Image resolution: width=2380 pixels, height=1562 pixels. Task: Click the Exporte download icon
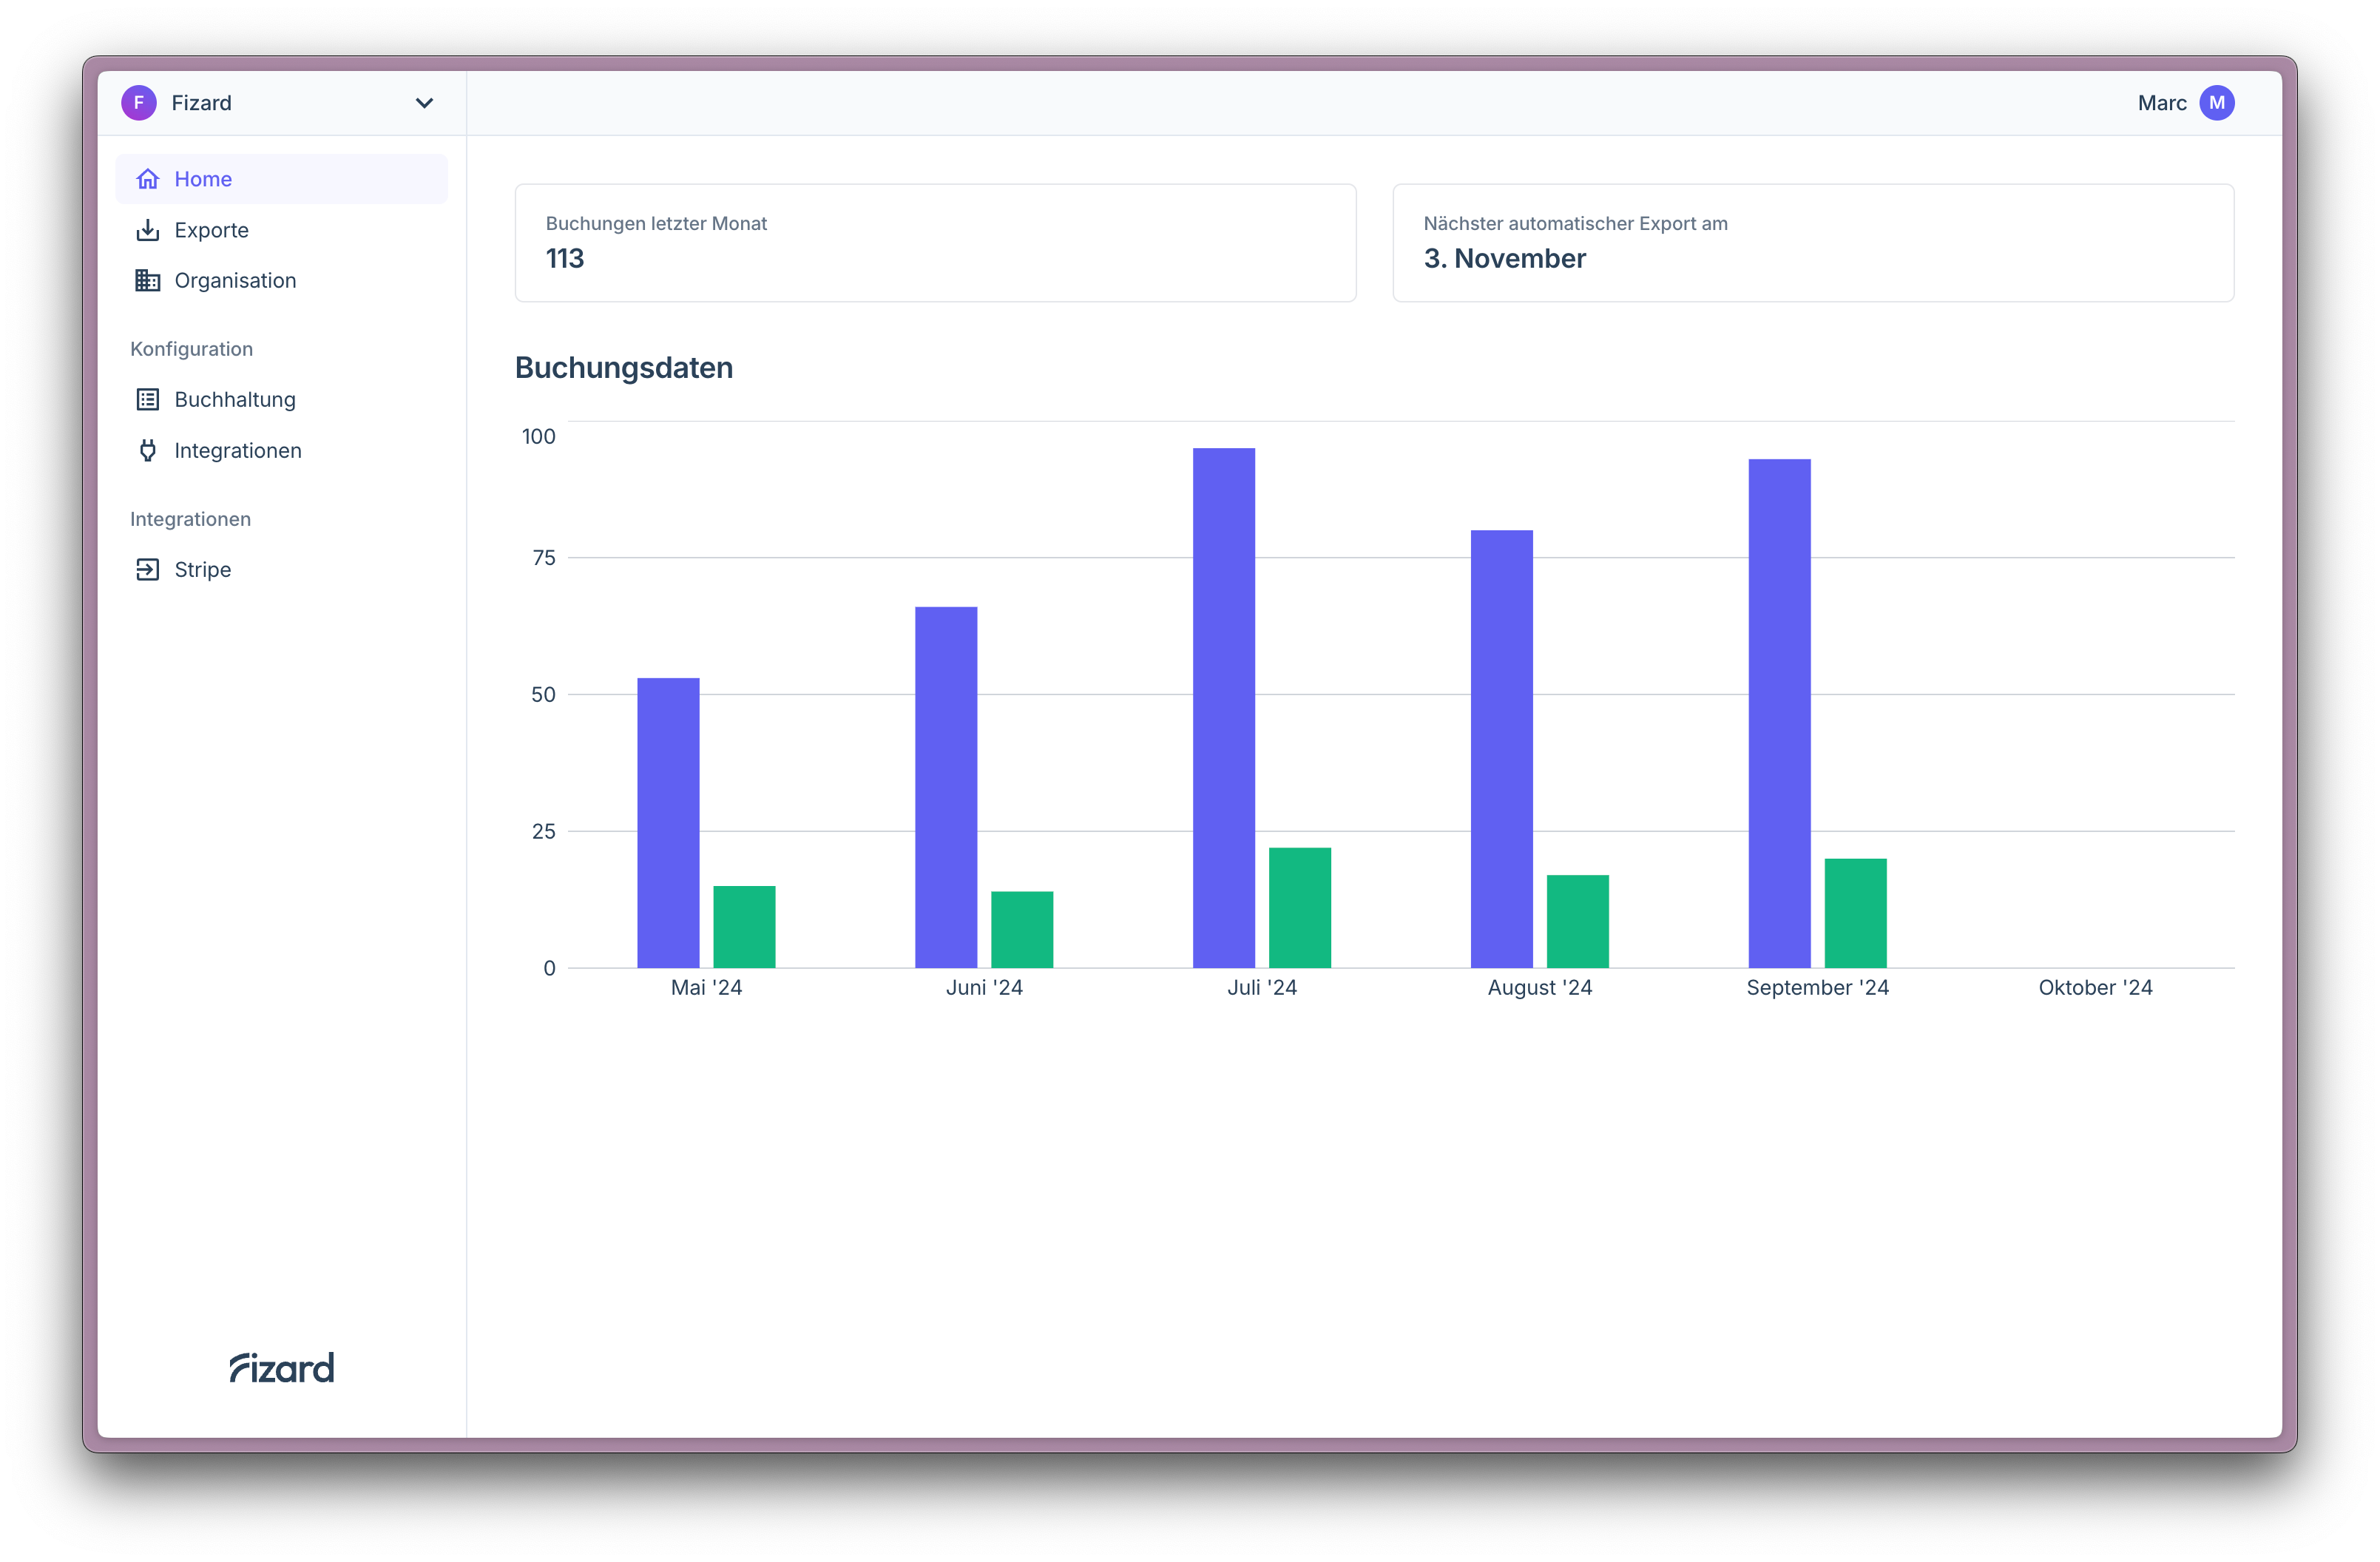(x=148, y=230)
